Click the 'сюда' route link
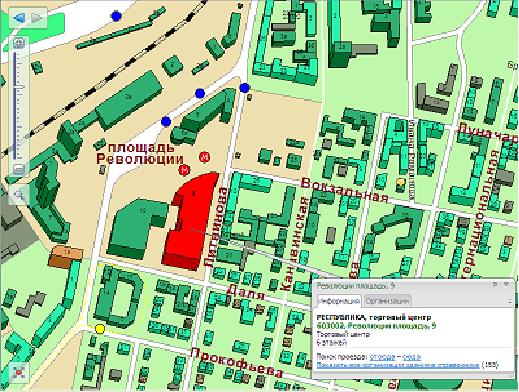519x392 pixels. point(411,357)
